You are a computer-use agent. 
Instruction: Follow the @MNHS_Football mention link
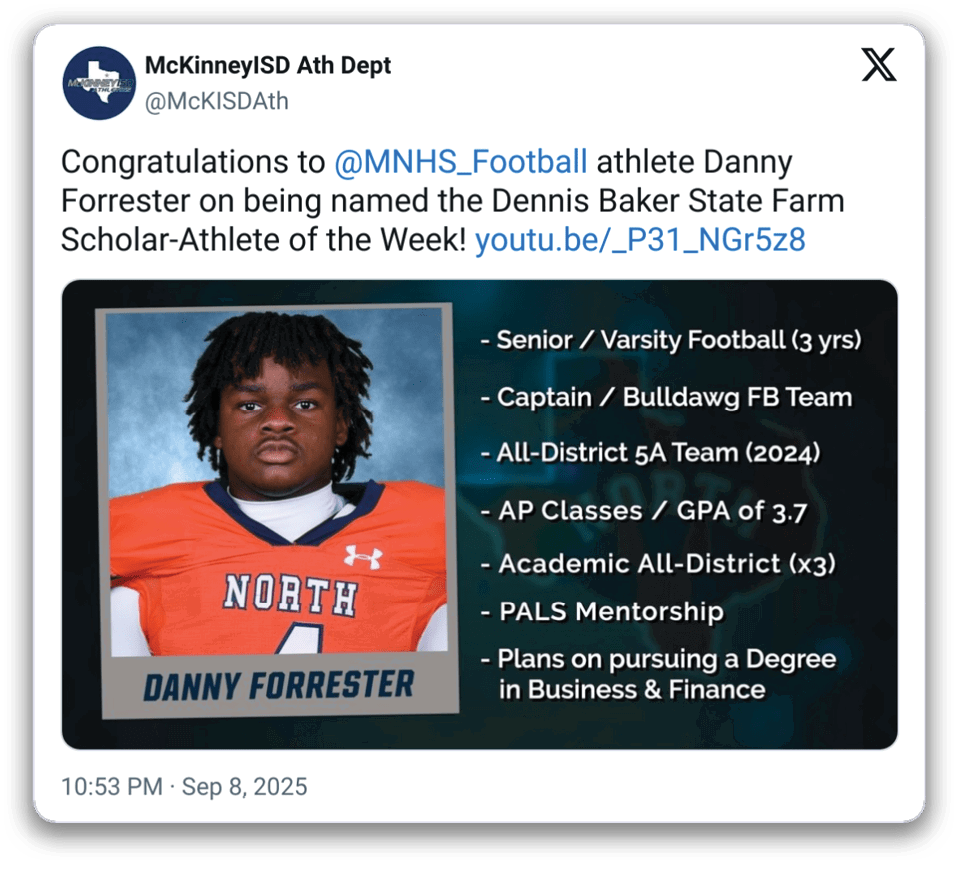460,162
